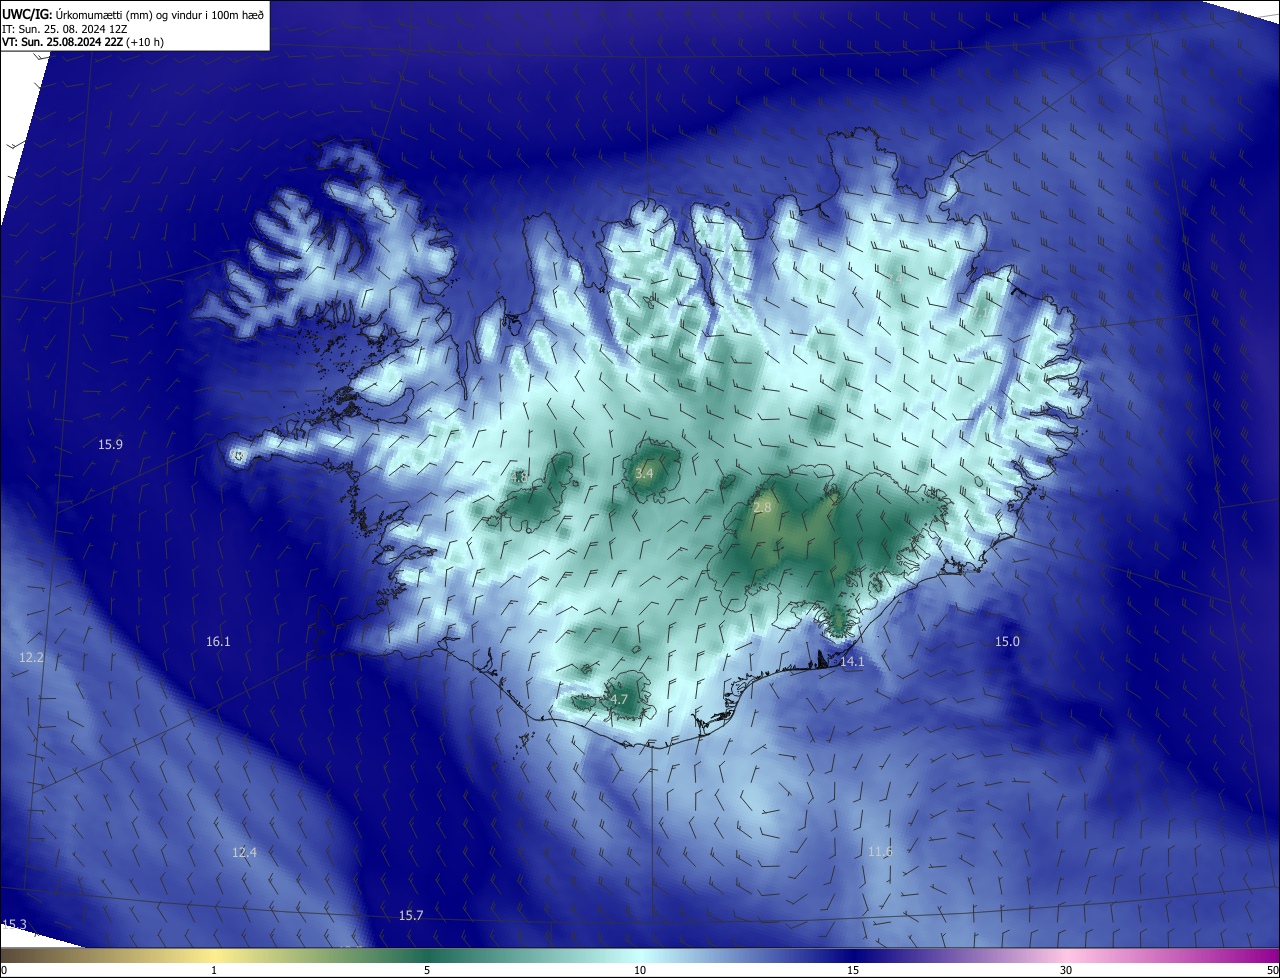
Task: Click the 15.9 value label on the map
Action: point(110,444)
